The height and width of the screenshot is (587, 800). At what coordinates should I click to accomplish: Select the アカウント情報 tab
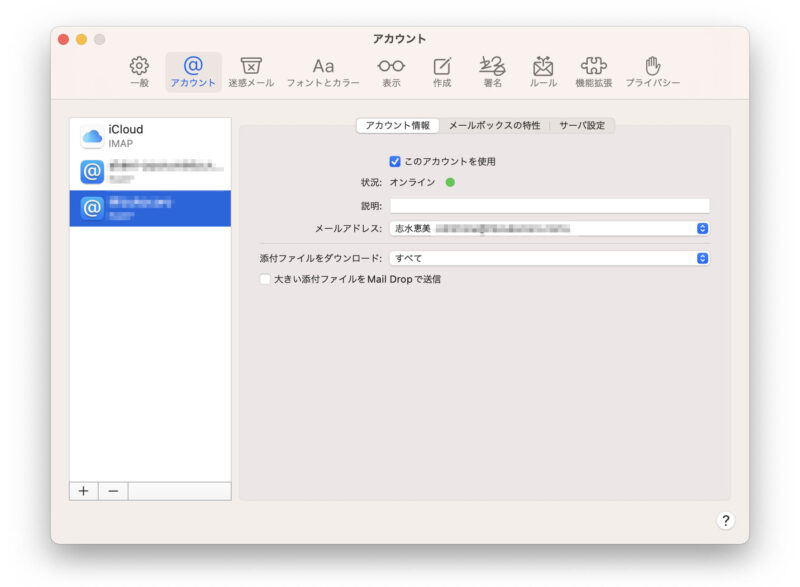pyautogui.click(x=397, y=126)
